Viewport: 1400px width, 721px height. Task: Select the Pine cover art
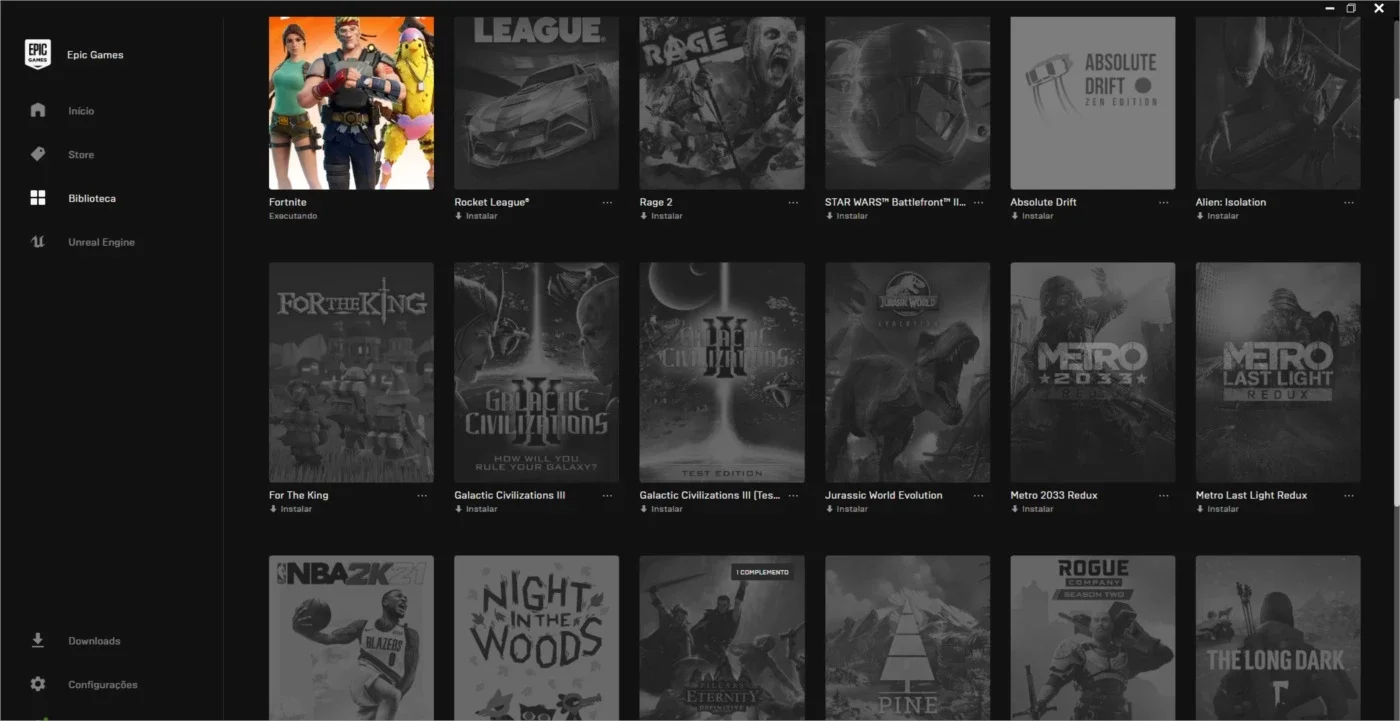pos(907,638)
